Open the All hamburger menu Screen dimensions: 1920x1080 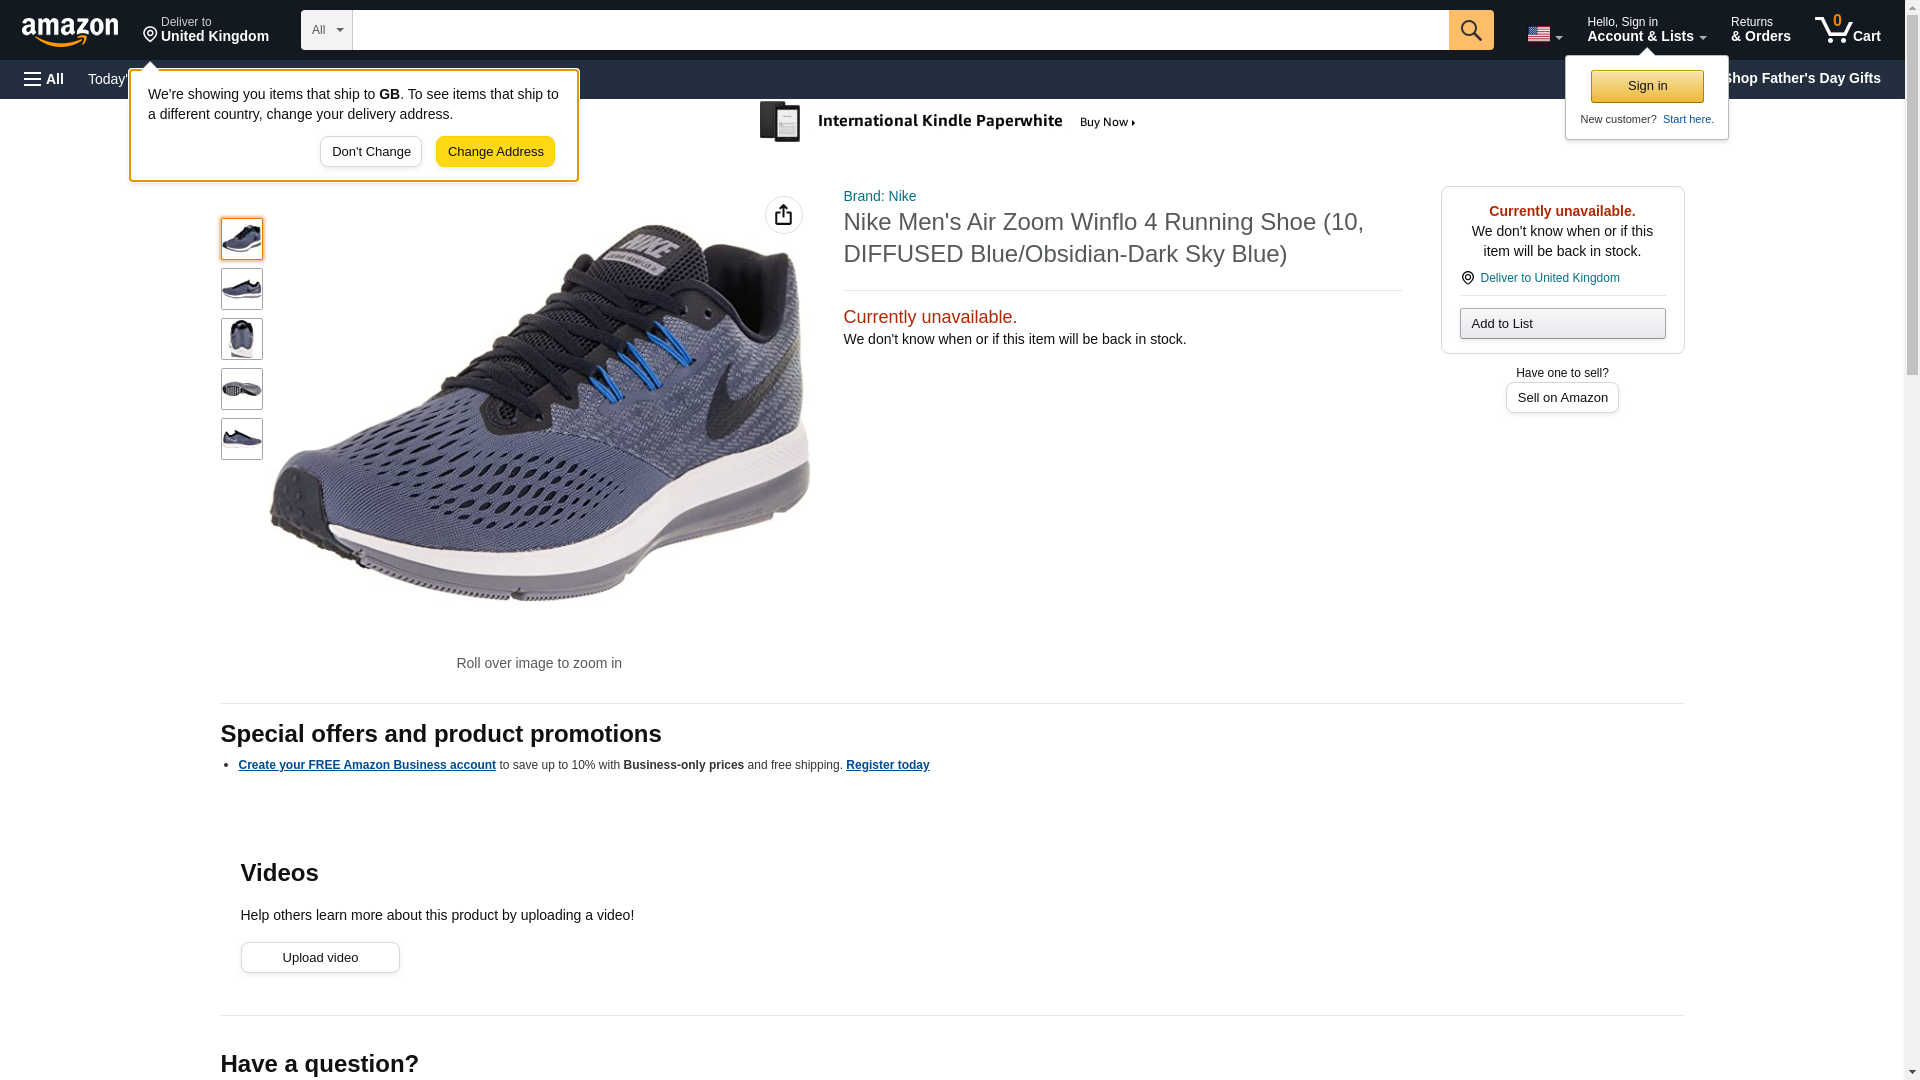pos(44,79)
